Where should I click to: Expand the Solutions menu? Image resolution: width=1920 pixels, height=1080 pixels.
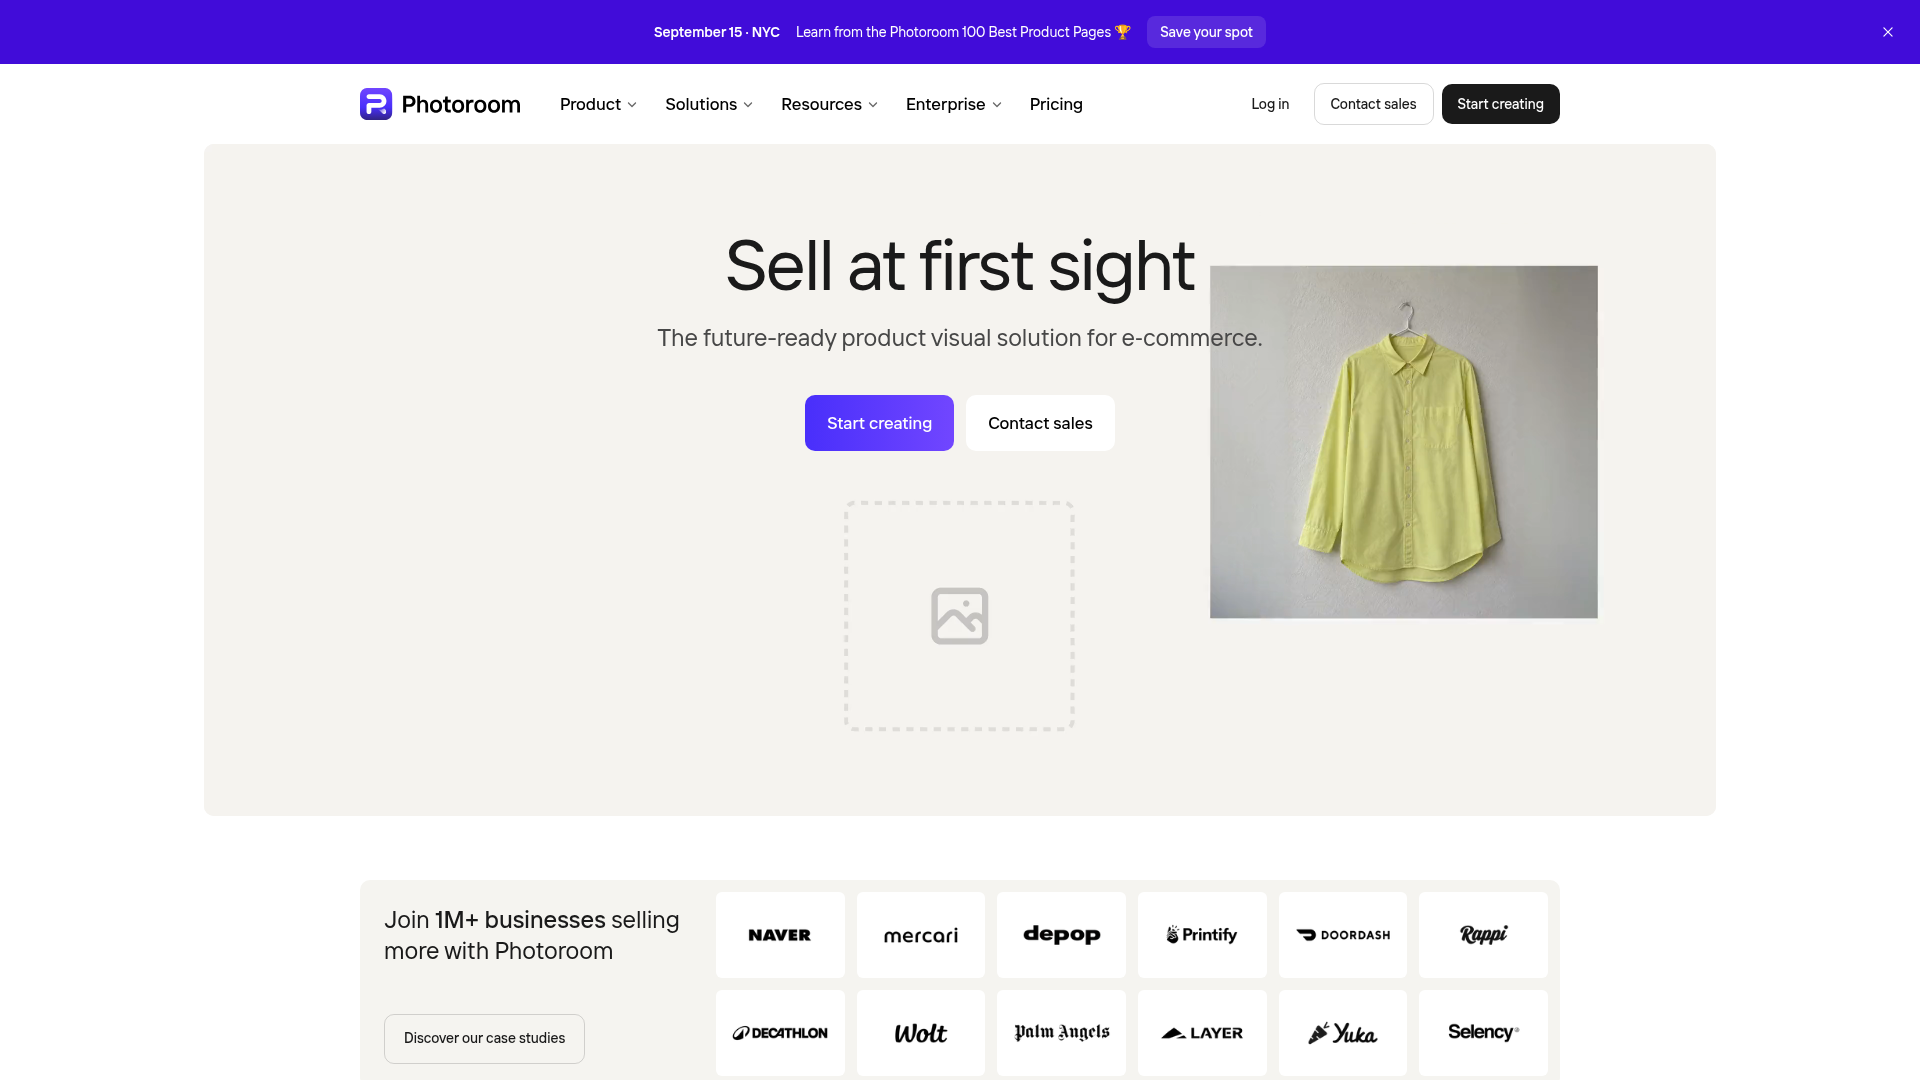click(x=709, y=104)
